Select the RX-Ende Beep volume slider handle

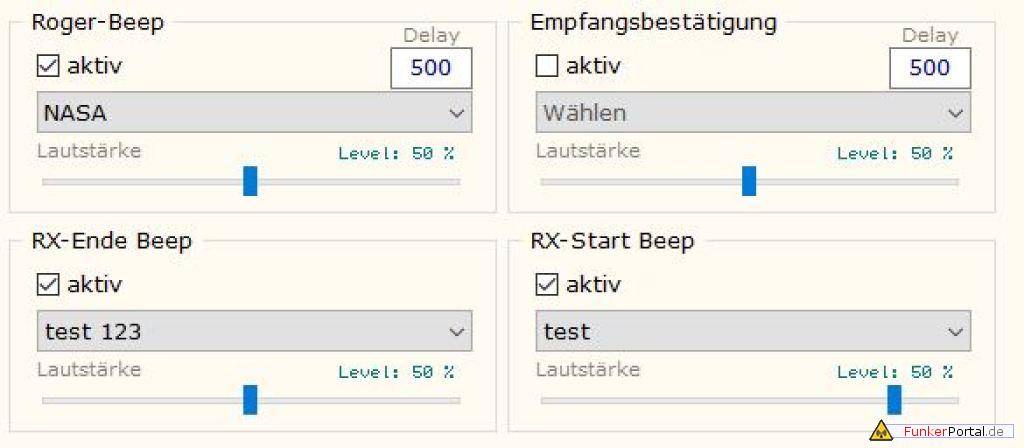(x=250, y=399)
